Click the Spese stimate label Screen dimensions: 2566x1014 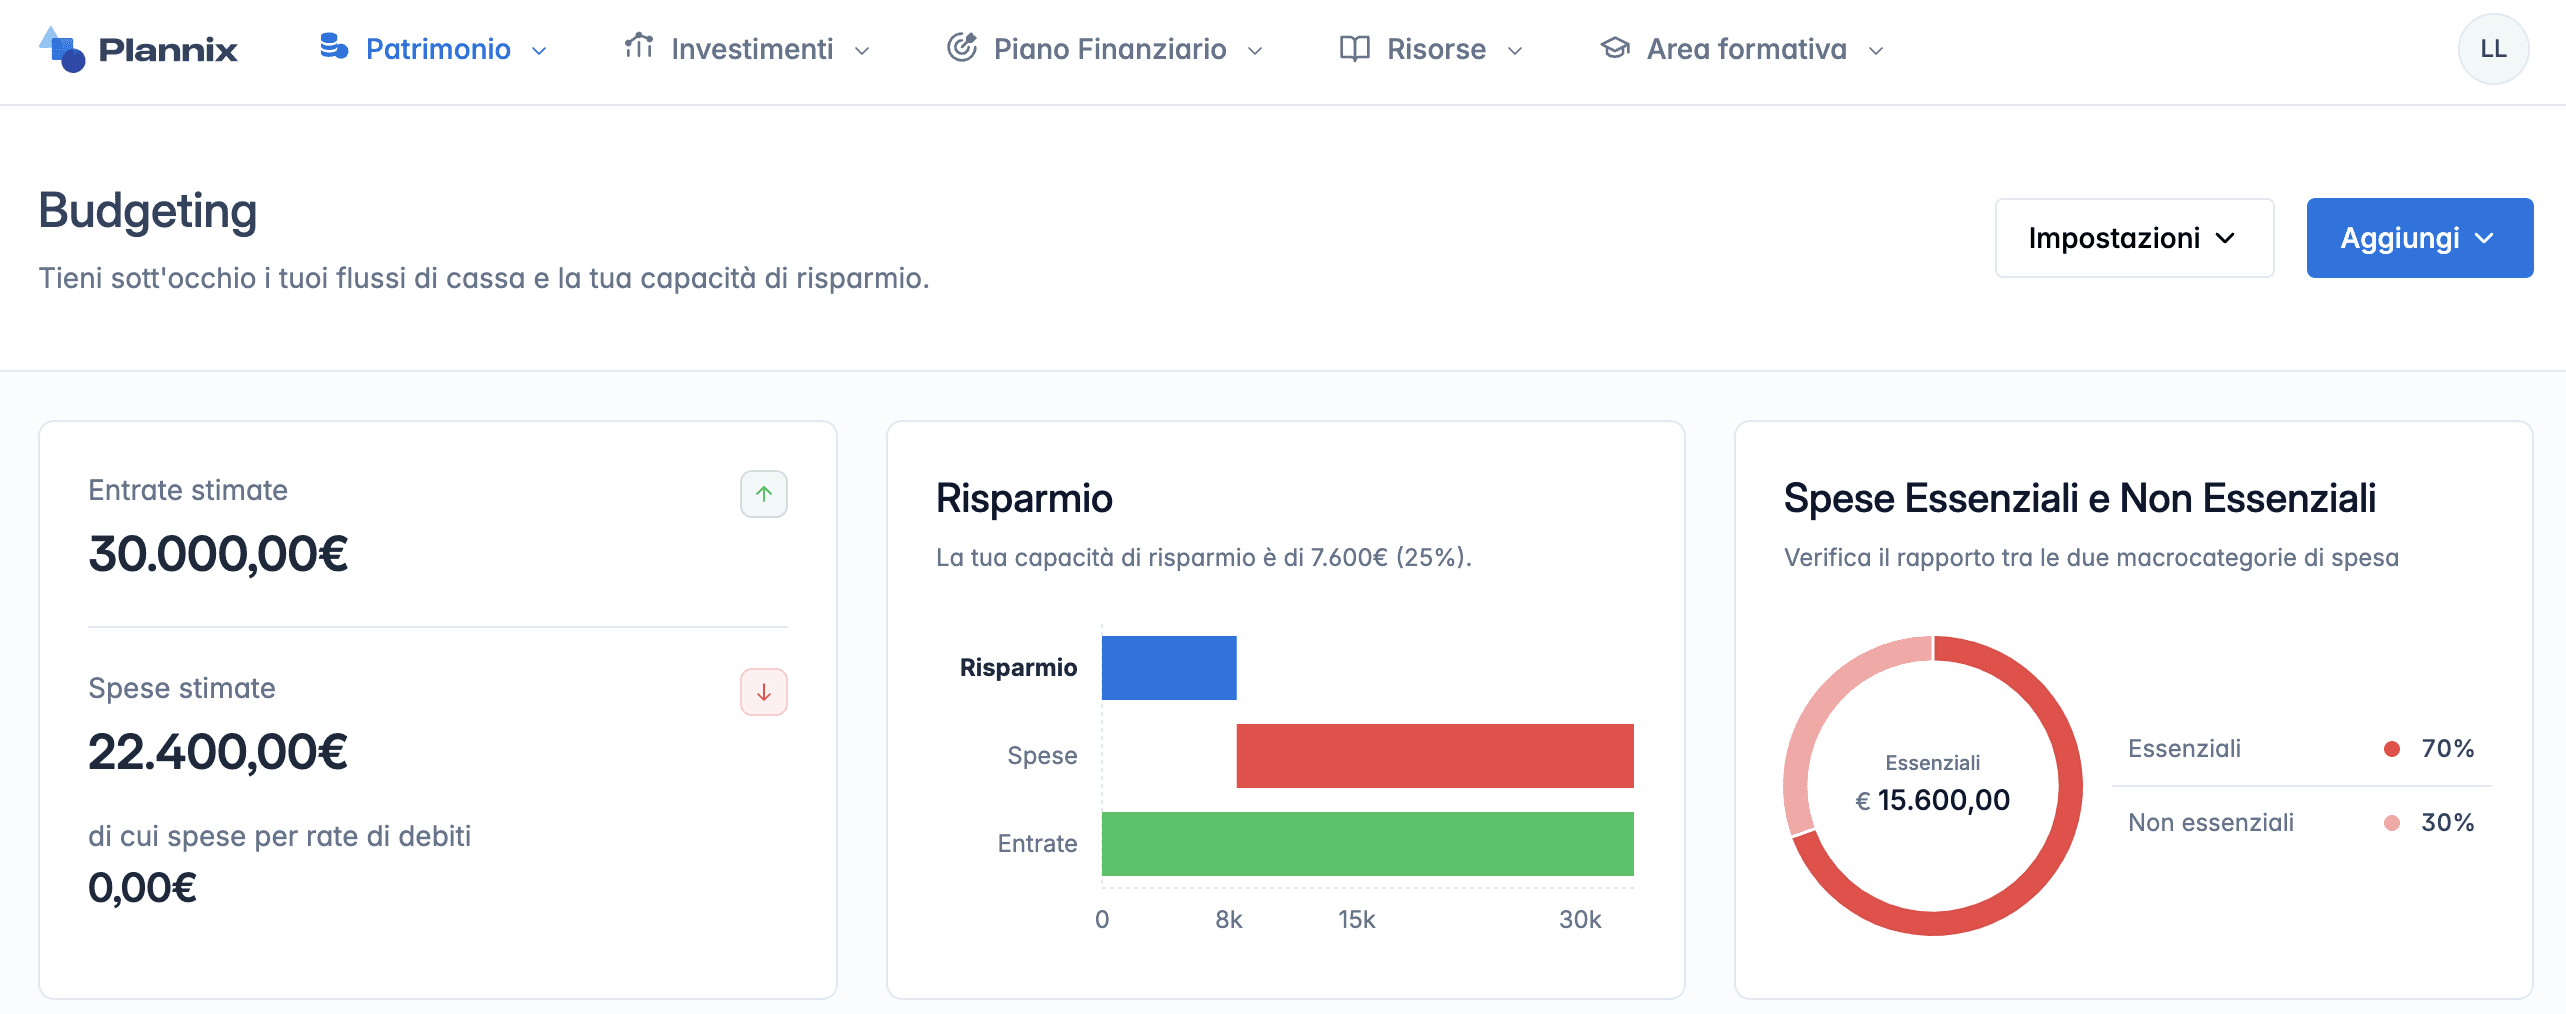[182, 688]
